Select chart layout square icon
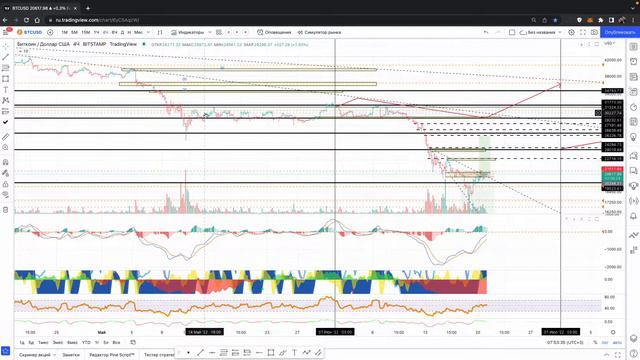640x360 pixels. click(x=512, y=32)
